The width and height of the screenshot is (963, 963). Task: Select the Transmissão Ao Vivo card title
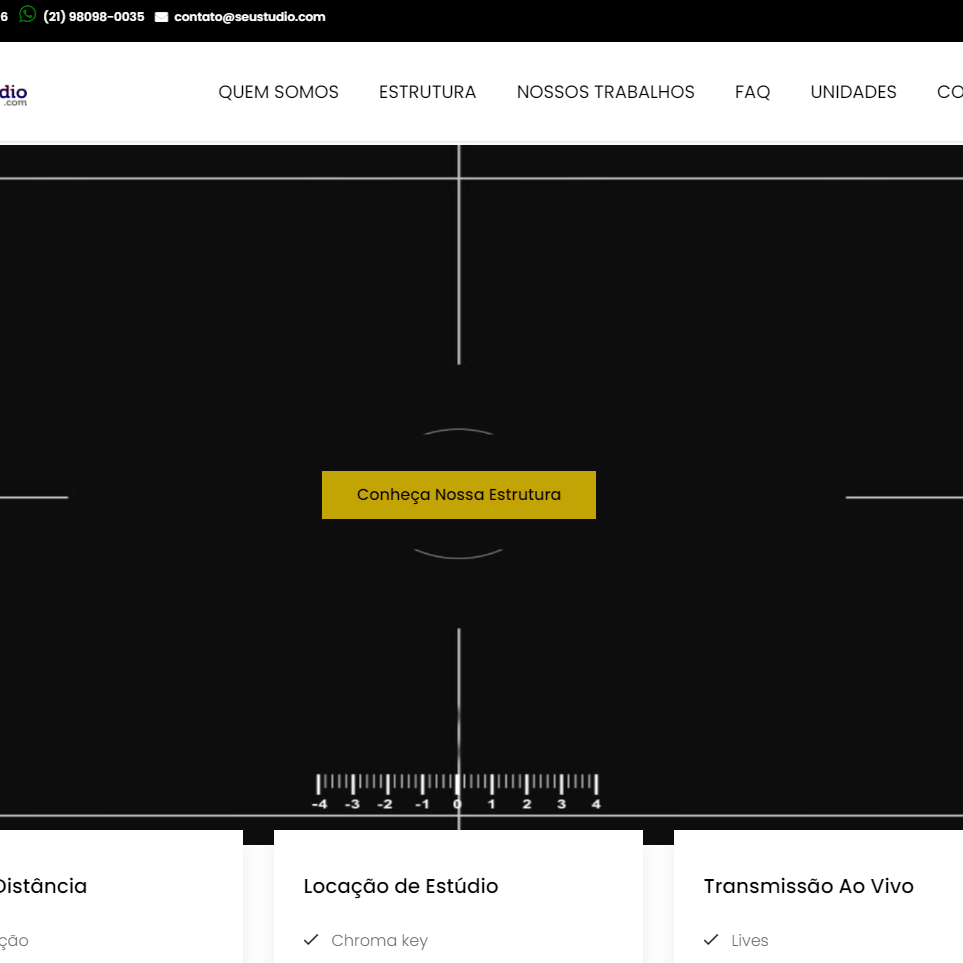point(808,886)
